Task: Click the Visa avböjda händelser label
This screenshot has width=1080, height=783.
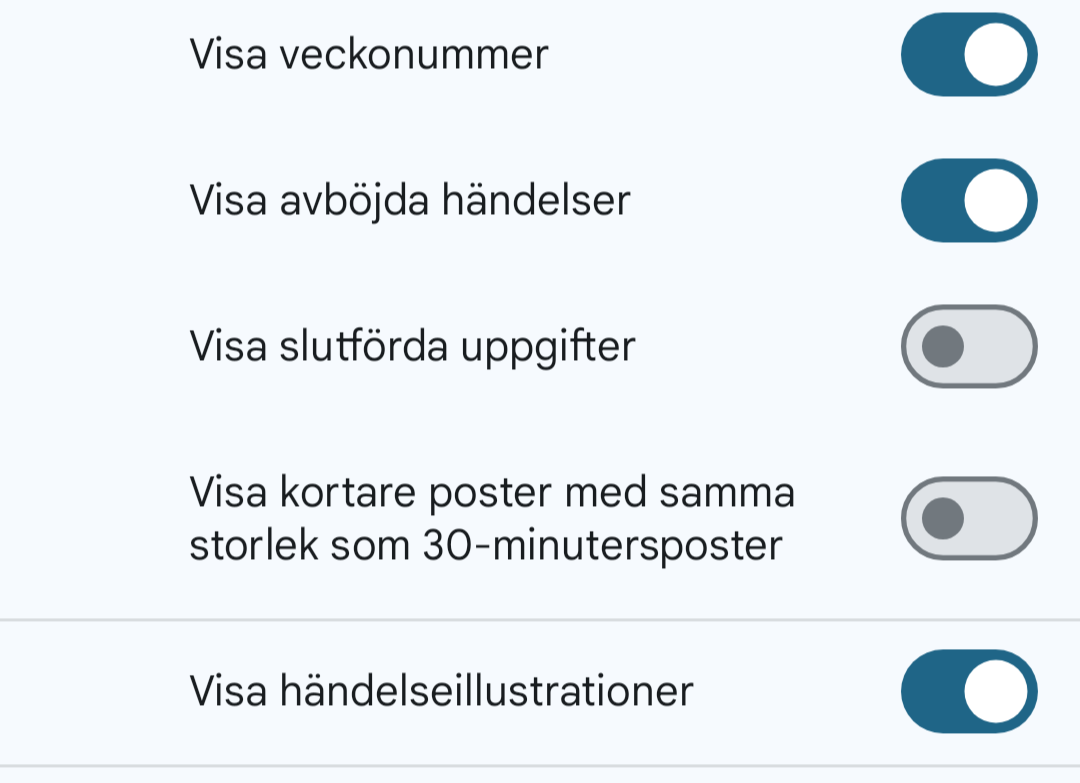Action: pyautogui.click(x=410, y=200)
